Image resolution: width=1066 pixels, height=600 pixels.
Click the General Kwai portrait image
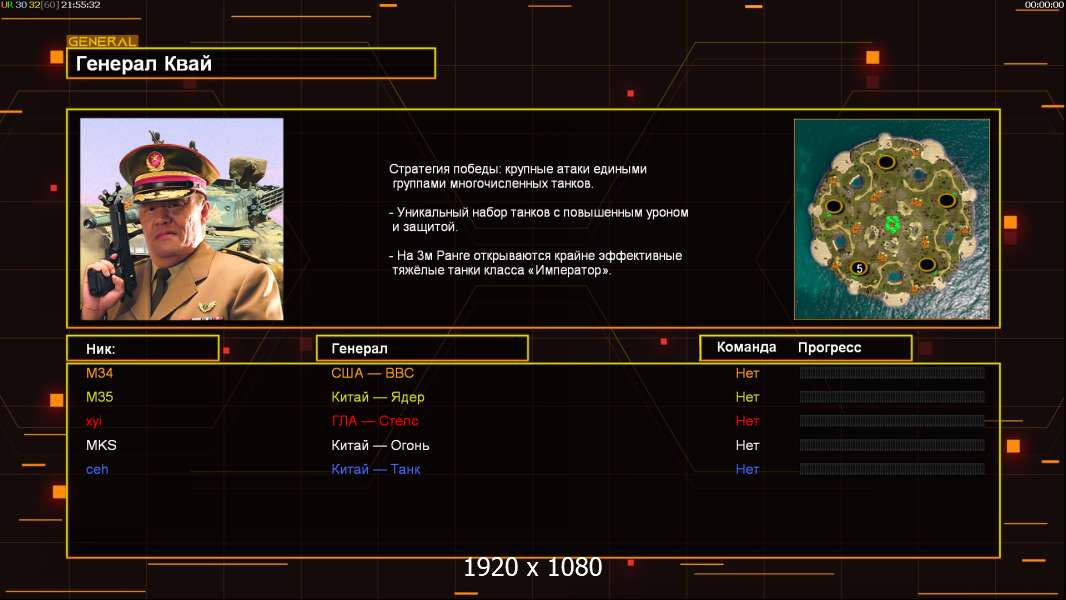pyautogui.click(x=182, y=219)
